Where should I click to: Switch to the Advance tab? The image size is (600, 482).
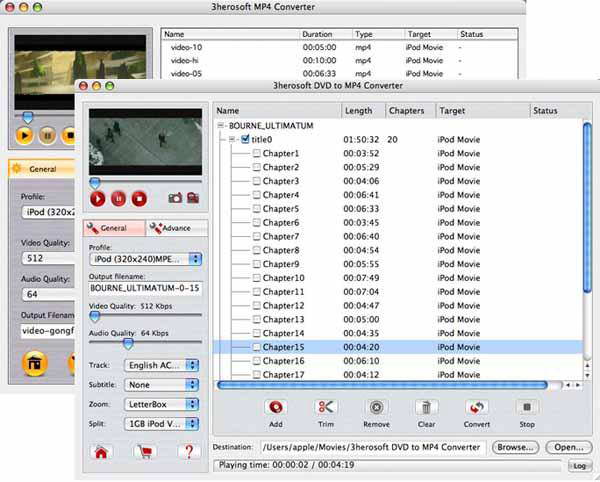(x=176, y=228)
